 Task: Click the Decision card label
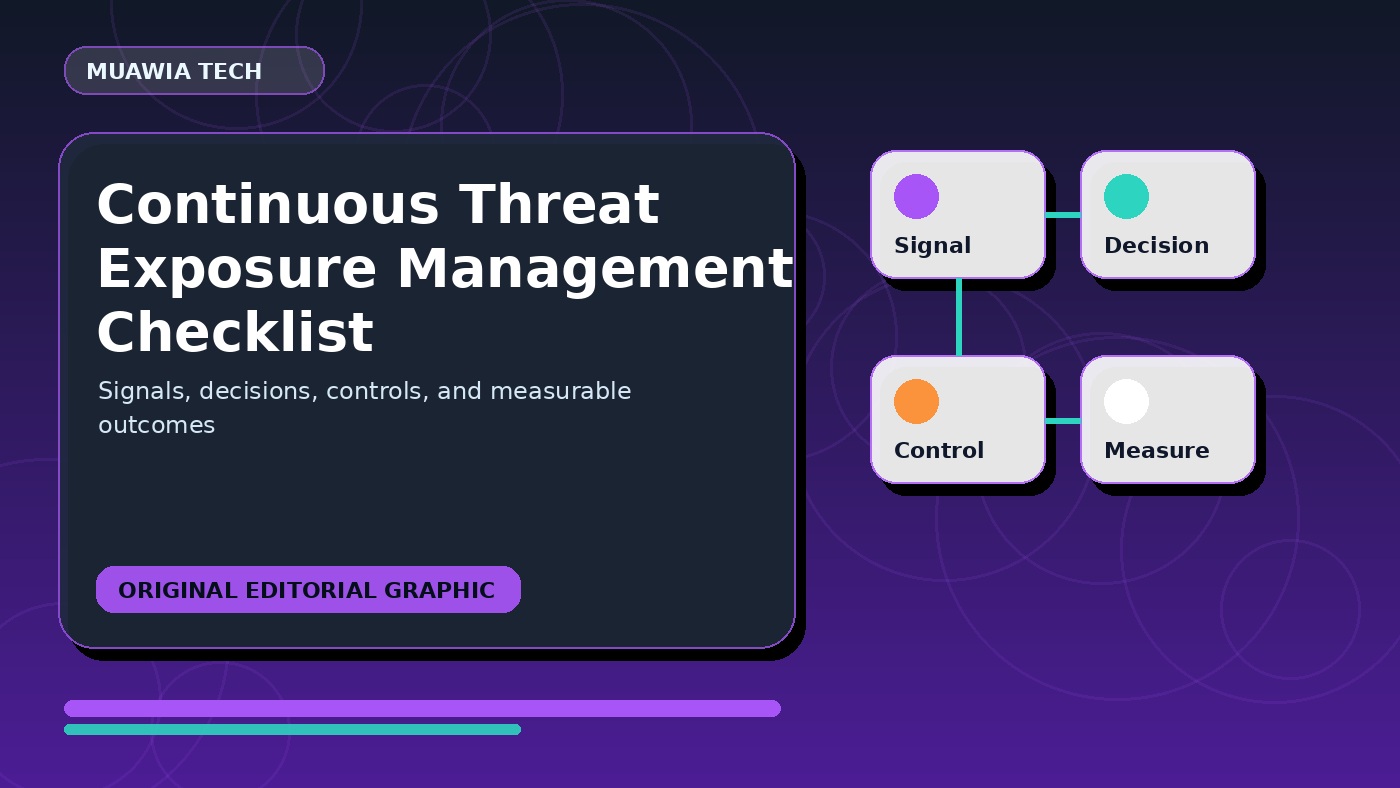point(1156,246)
